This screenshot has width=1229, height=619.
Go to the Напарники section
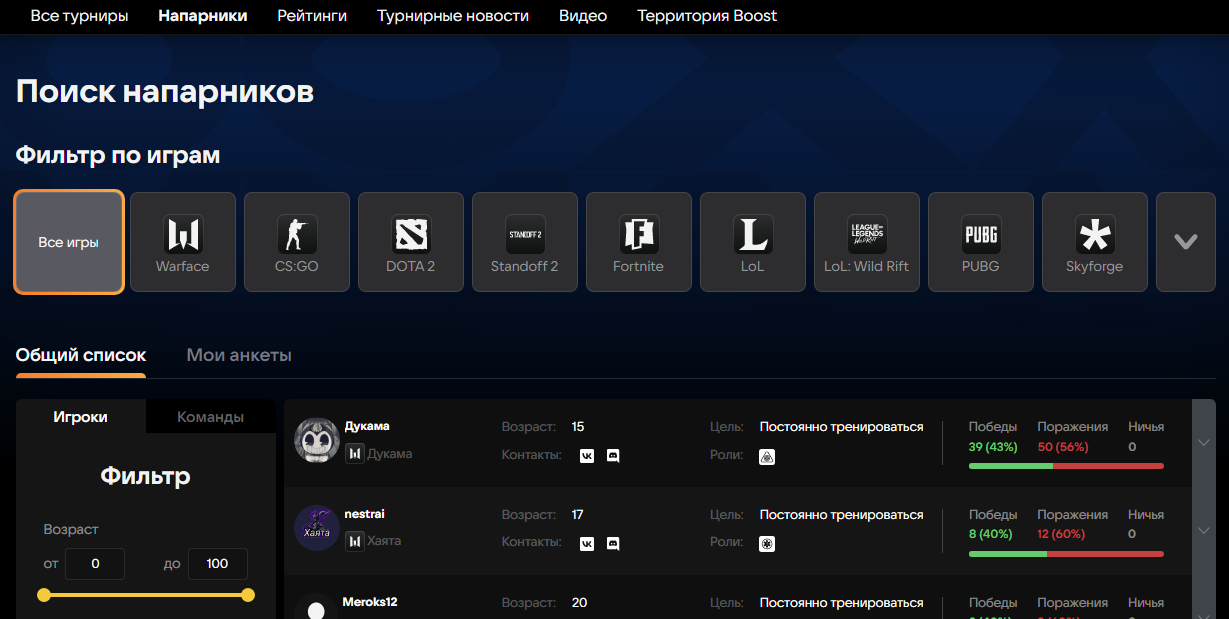pyautogui.click(x=203, y=16)
